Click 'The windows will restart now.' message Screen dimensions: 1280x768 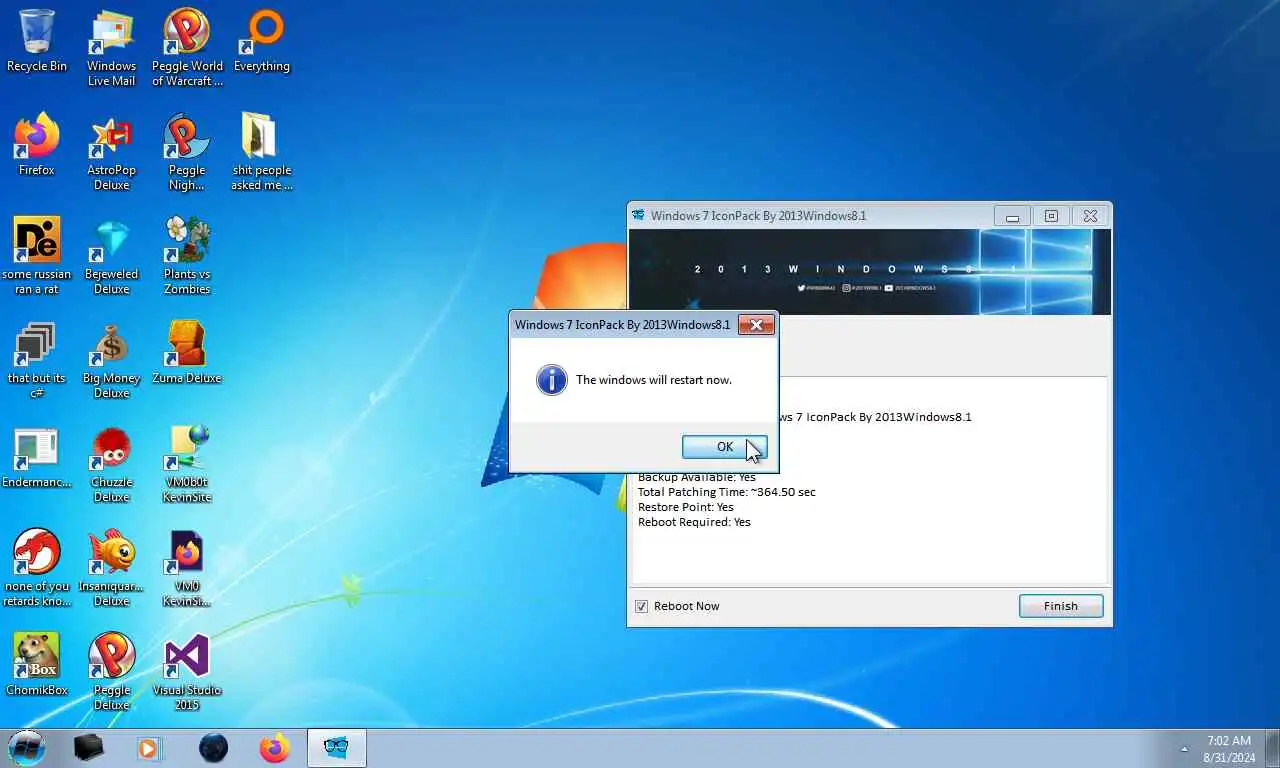click(654, 380)
